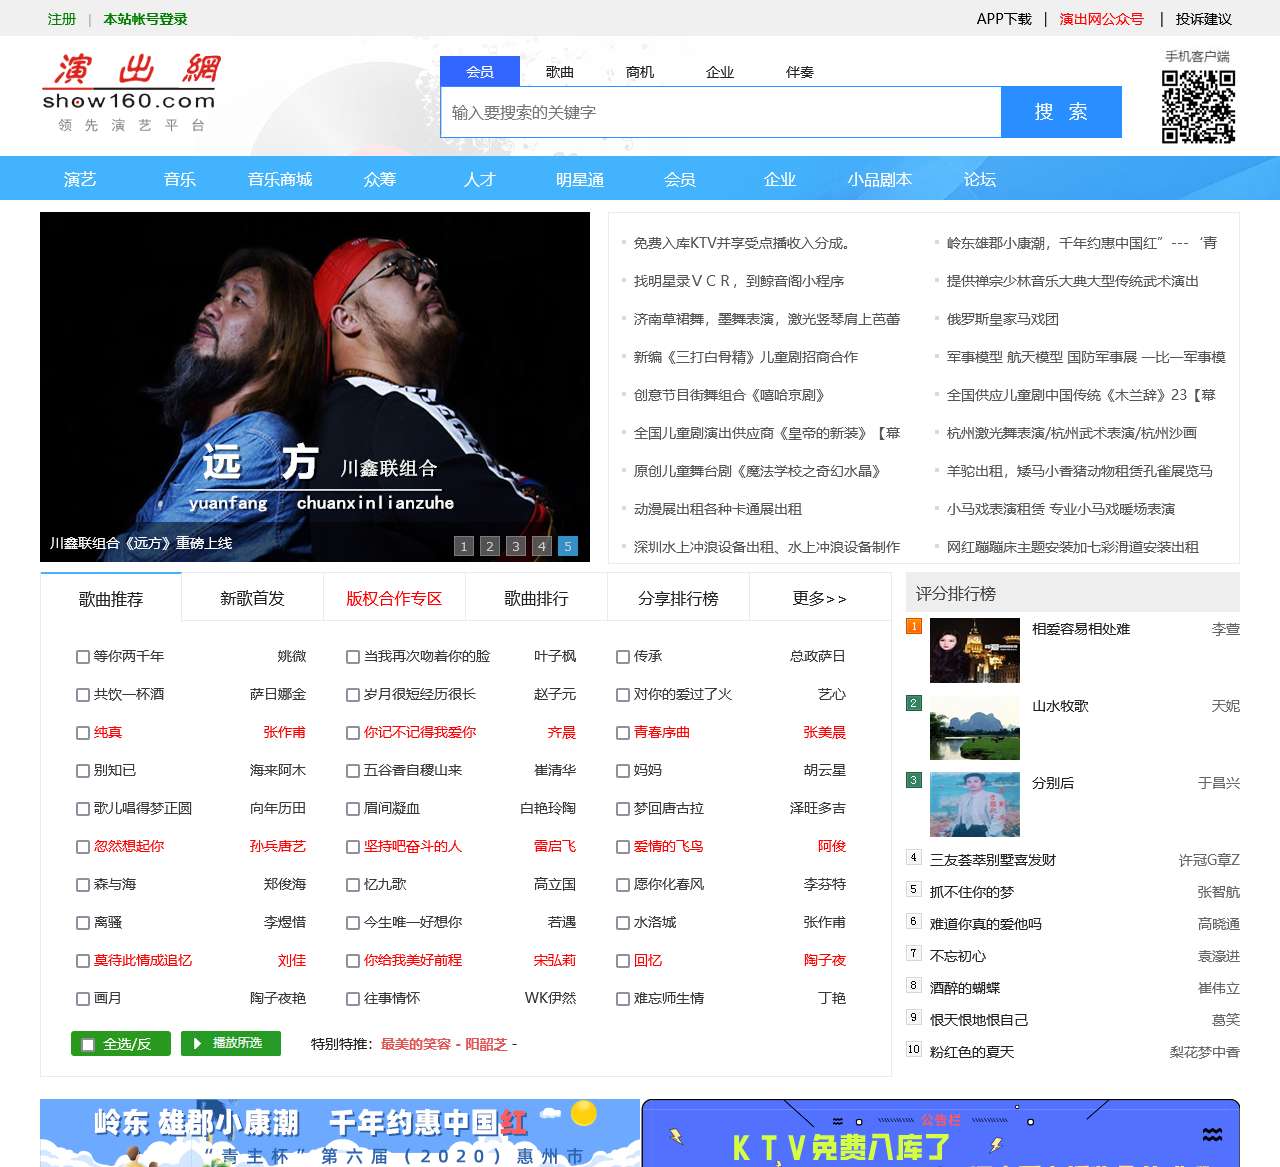Click the play icon on 播放所选 button
This screenshot has width=1280, height=1167.
[198, 1043]
